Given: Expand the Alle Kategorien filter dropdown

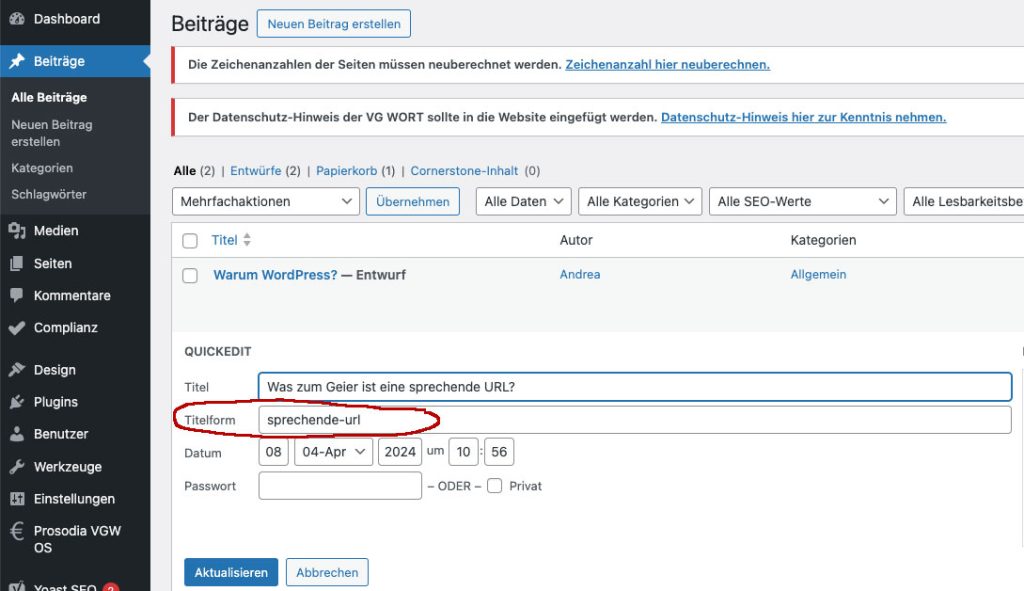Looking at the screenshot, I should pos(640,202).
